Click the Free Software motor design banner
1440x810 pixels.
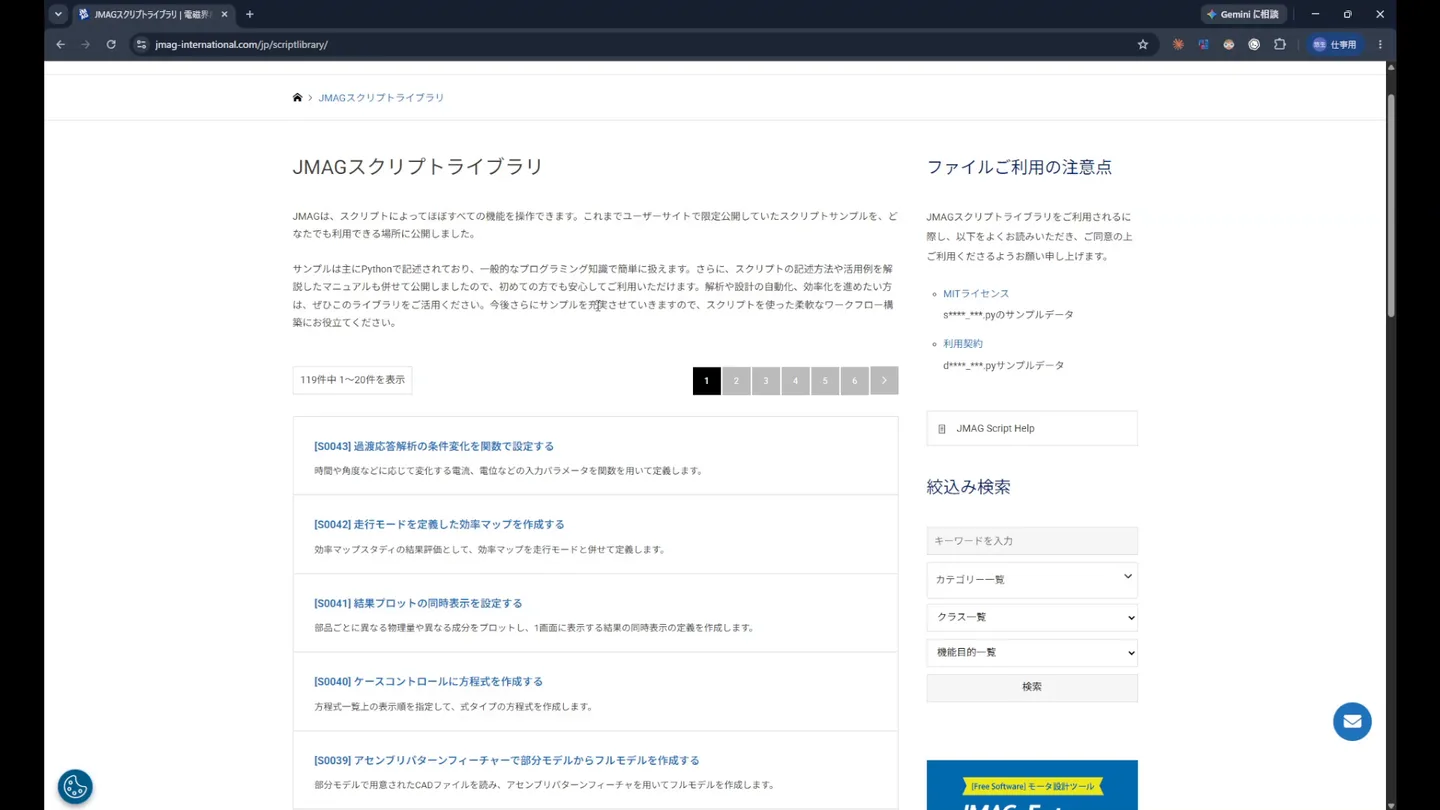(x=1032, y=785)
